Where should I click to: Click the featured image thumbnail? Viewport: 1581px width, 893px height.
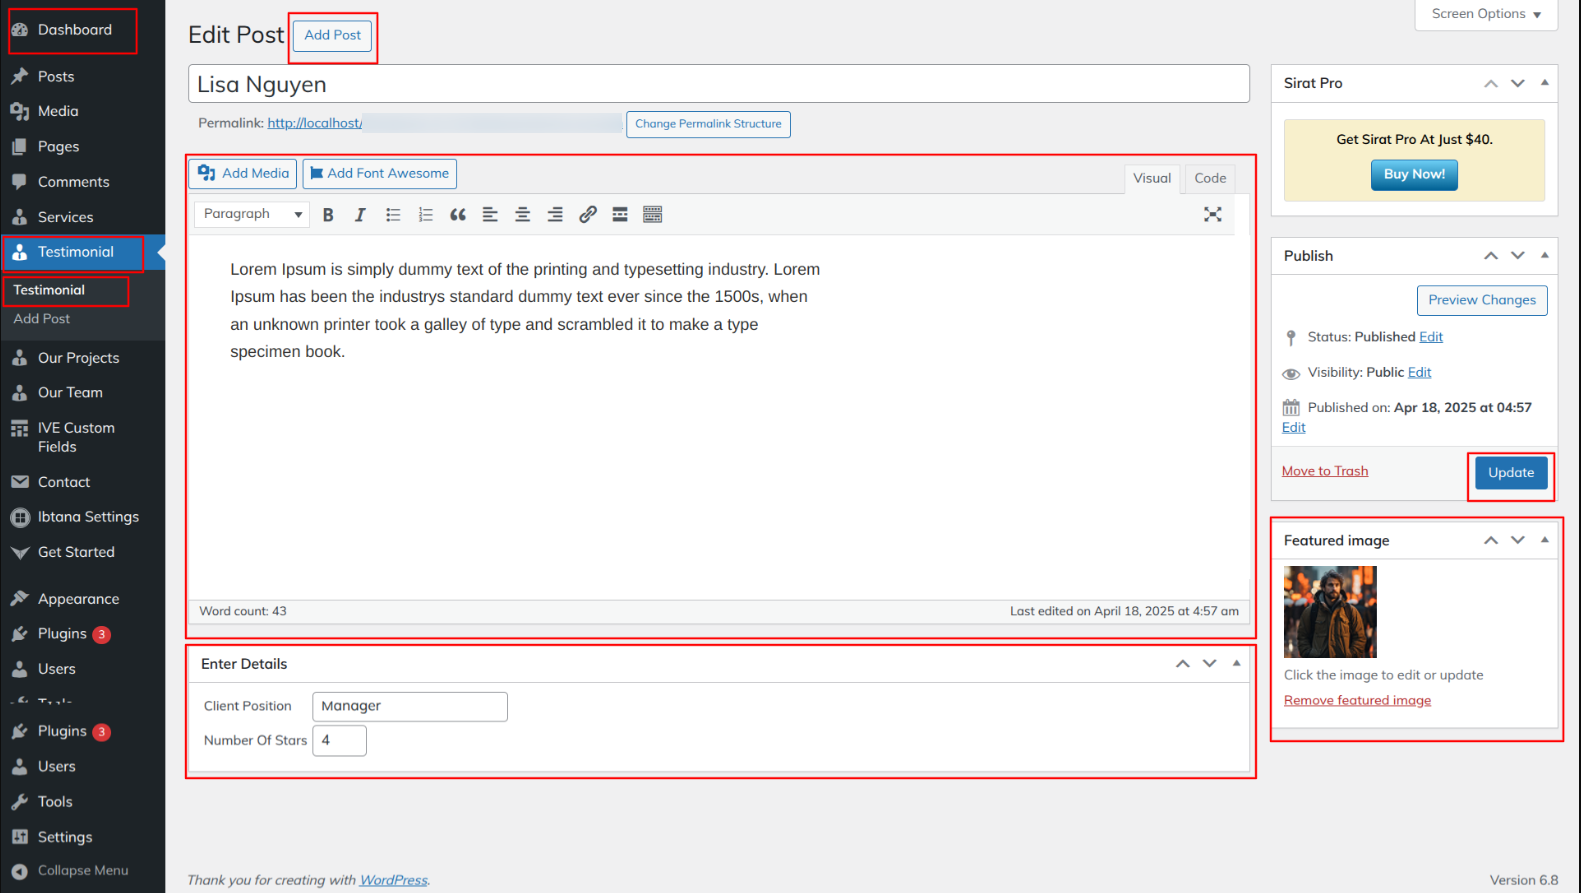coord(1330,612)
